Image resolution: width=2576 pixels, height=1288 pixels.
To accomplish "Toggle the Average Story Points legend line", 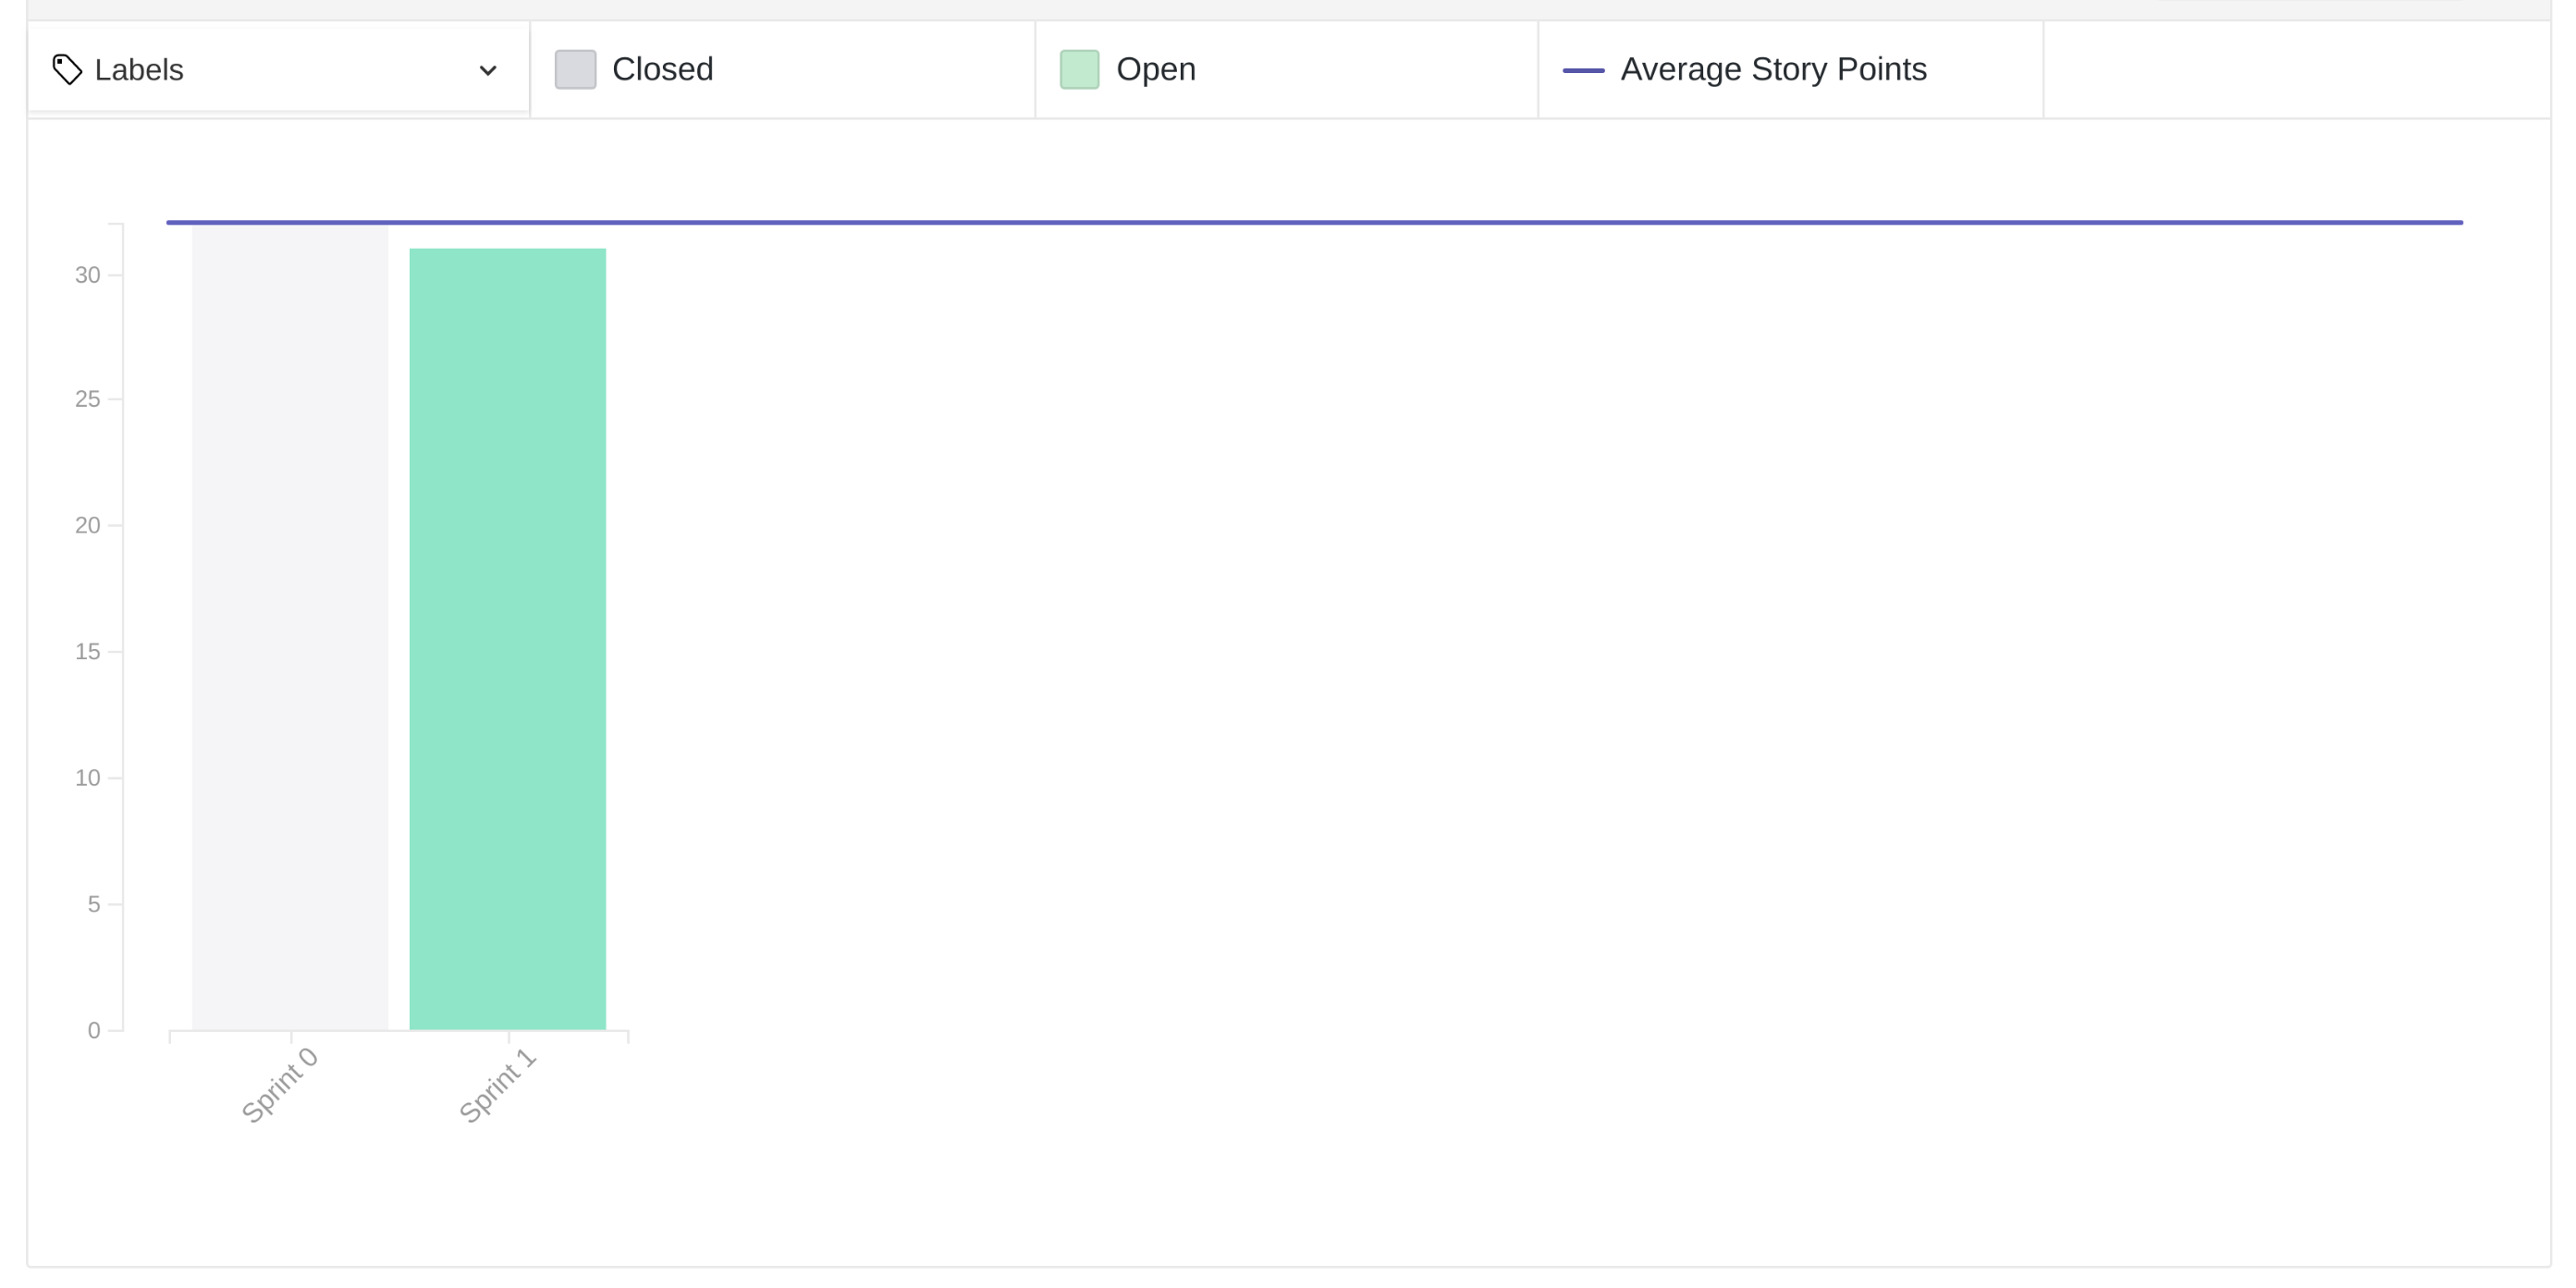I will [1583, 71].
